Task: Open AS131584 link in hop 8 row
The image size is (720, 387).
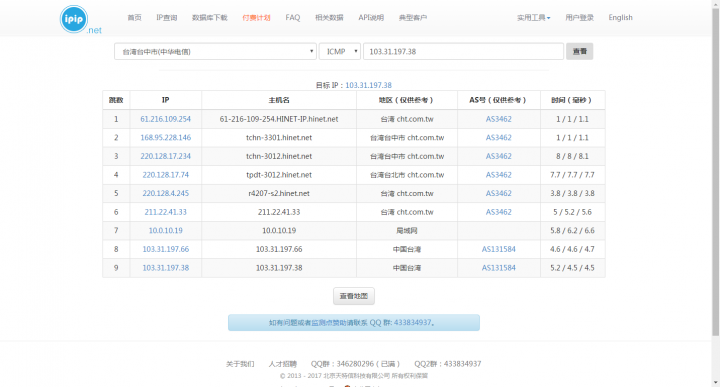Action: pos(499,249)
